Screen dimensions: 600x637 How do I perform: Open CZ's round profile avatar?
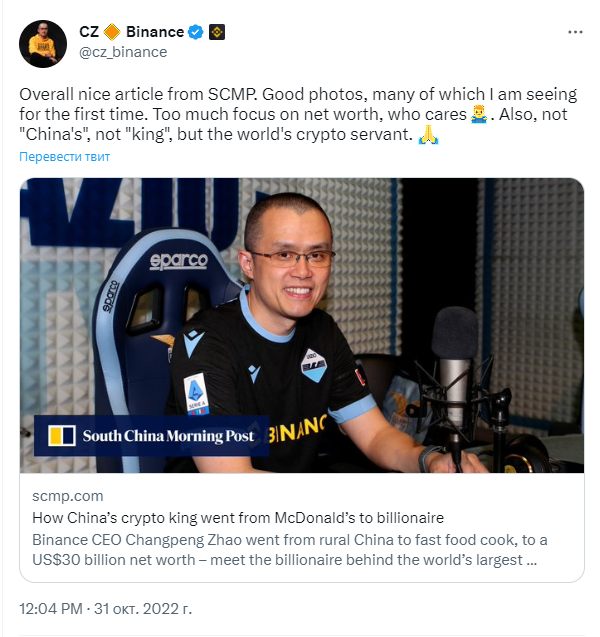43,44
